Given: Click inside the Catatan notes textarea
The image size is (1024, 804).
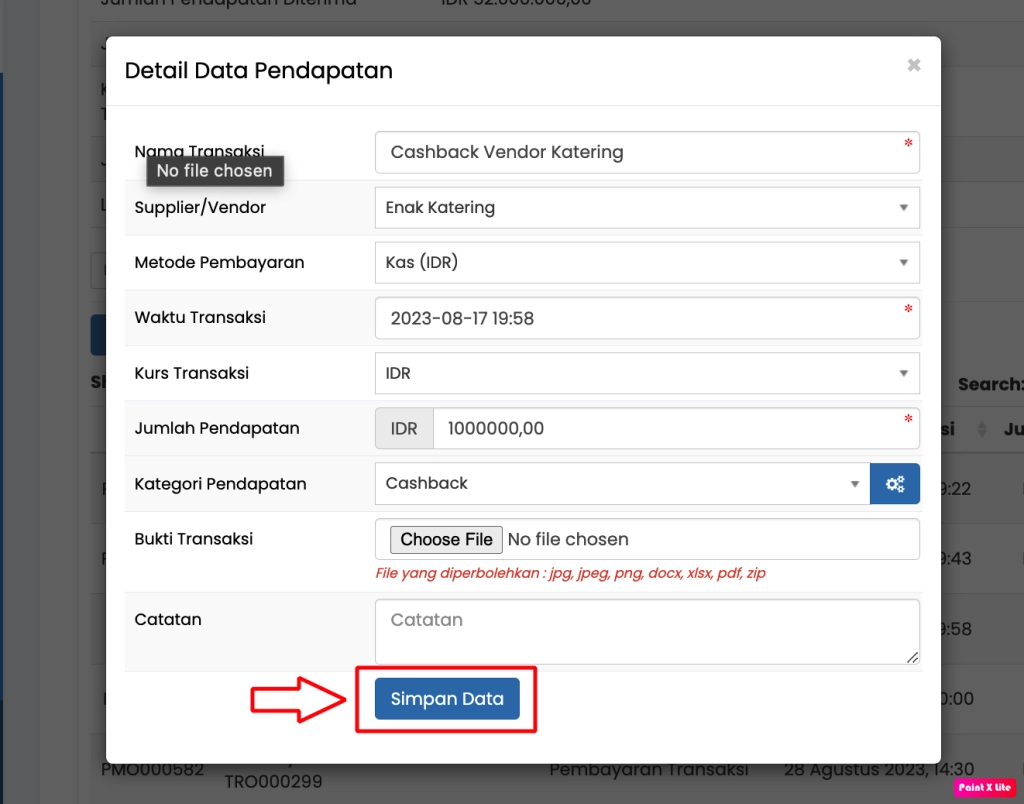Looking at the screenshot, I should (646, 631).
